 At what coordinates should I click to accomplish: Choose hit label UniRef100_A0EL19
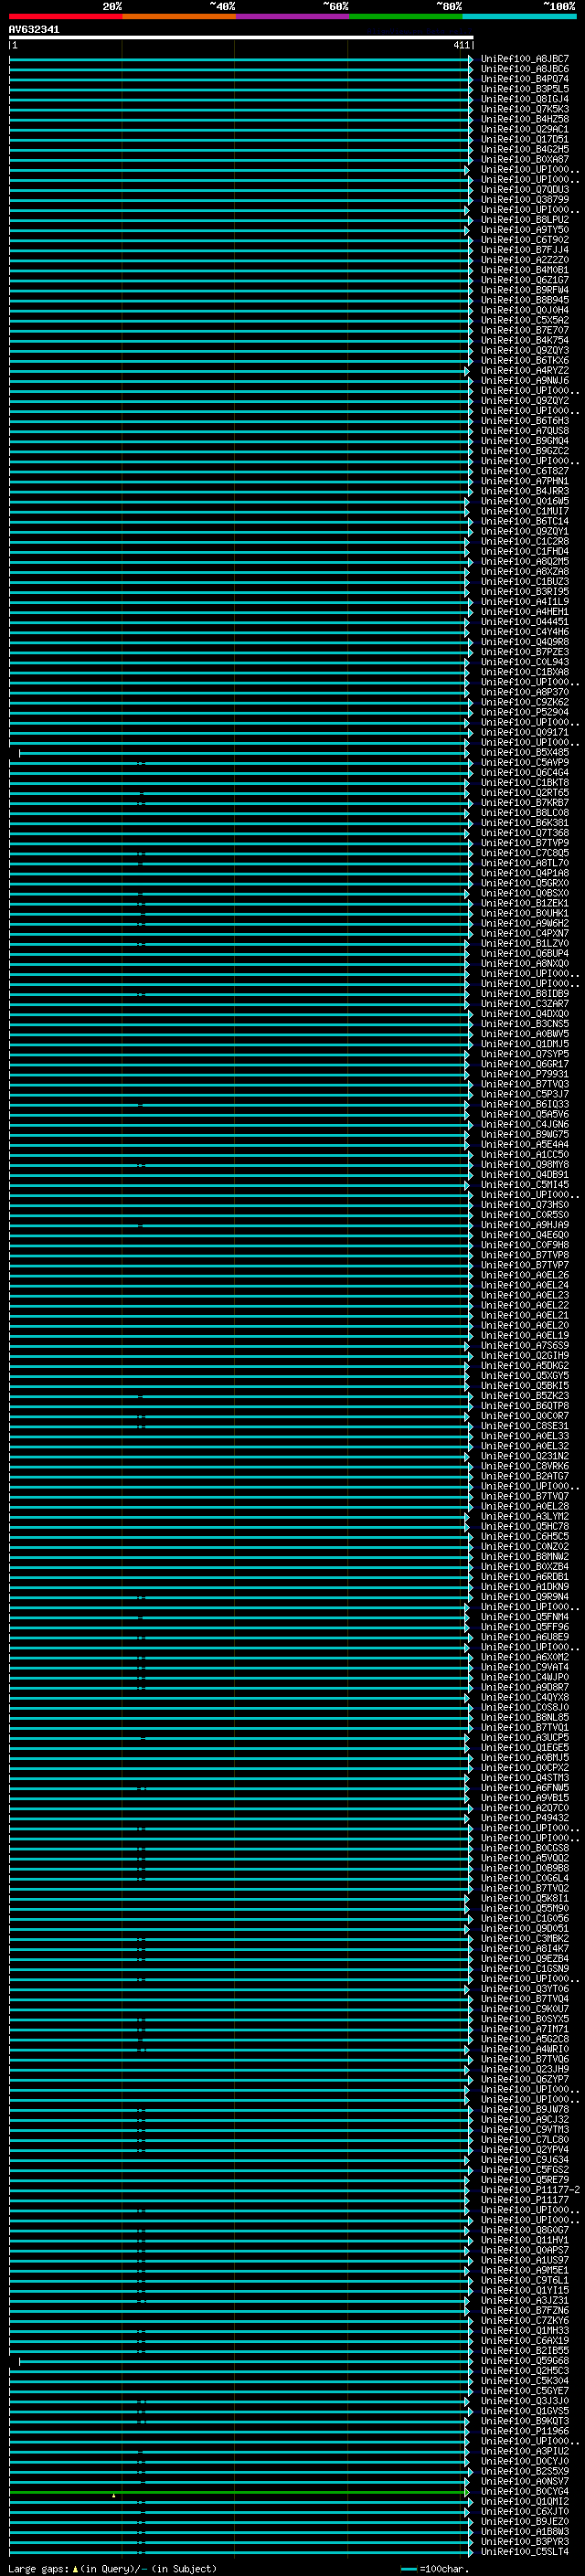[x=525, y=1336]
